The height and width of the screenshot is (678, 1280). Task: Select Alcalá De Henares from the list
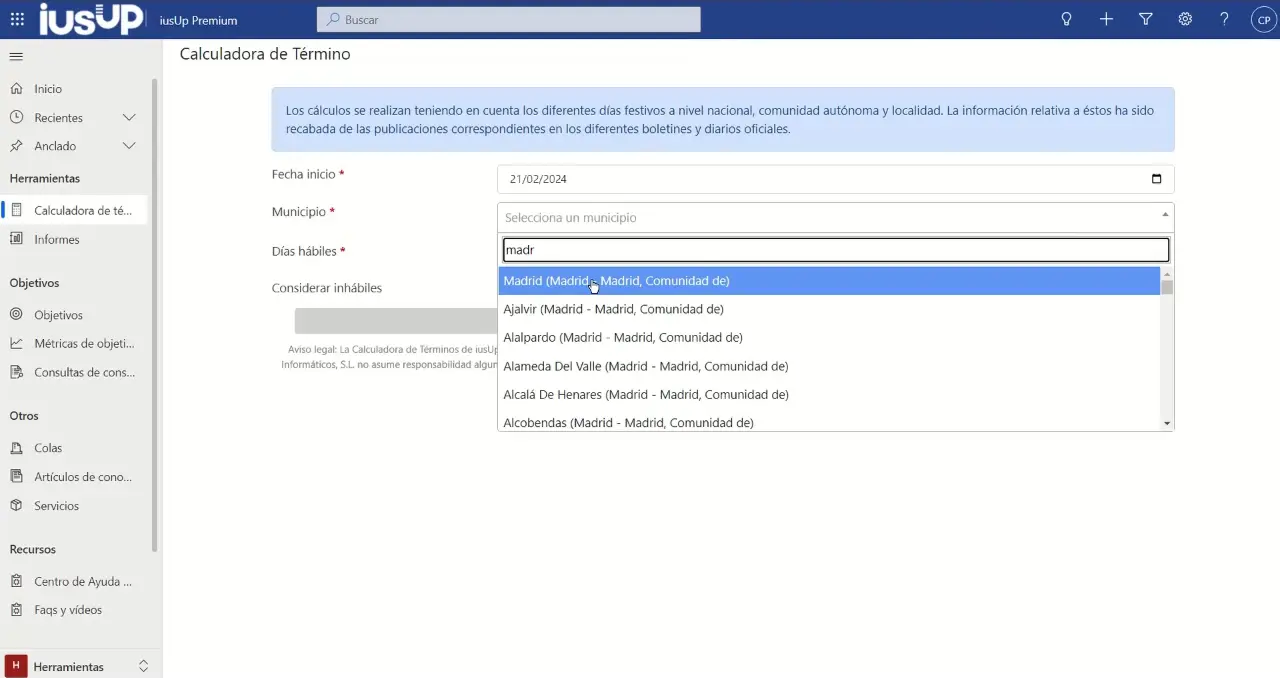coord(646,395)
